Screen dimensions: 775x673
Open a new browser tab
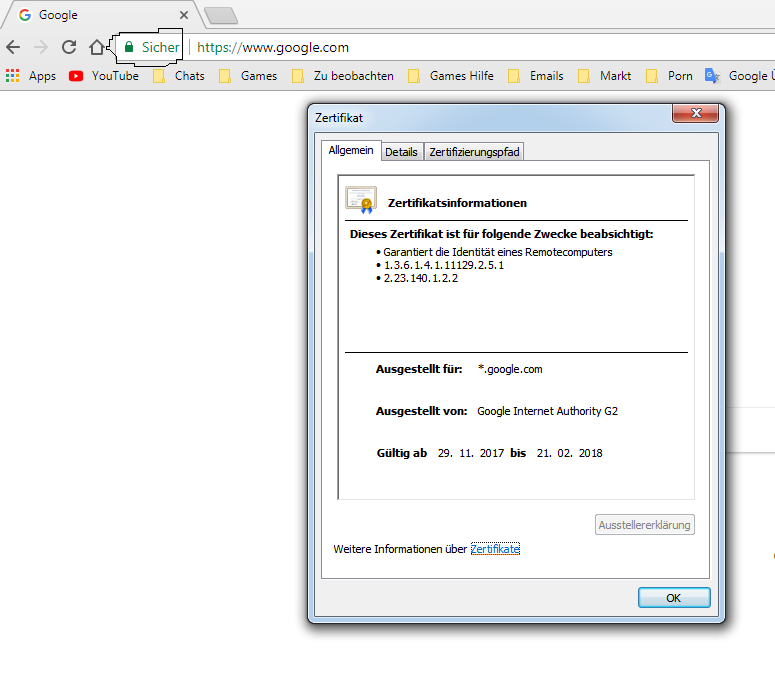(x=221, y=15)
